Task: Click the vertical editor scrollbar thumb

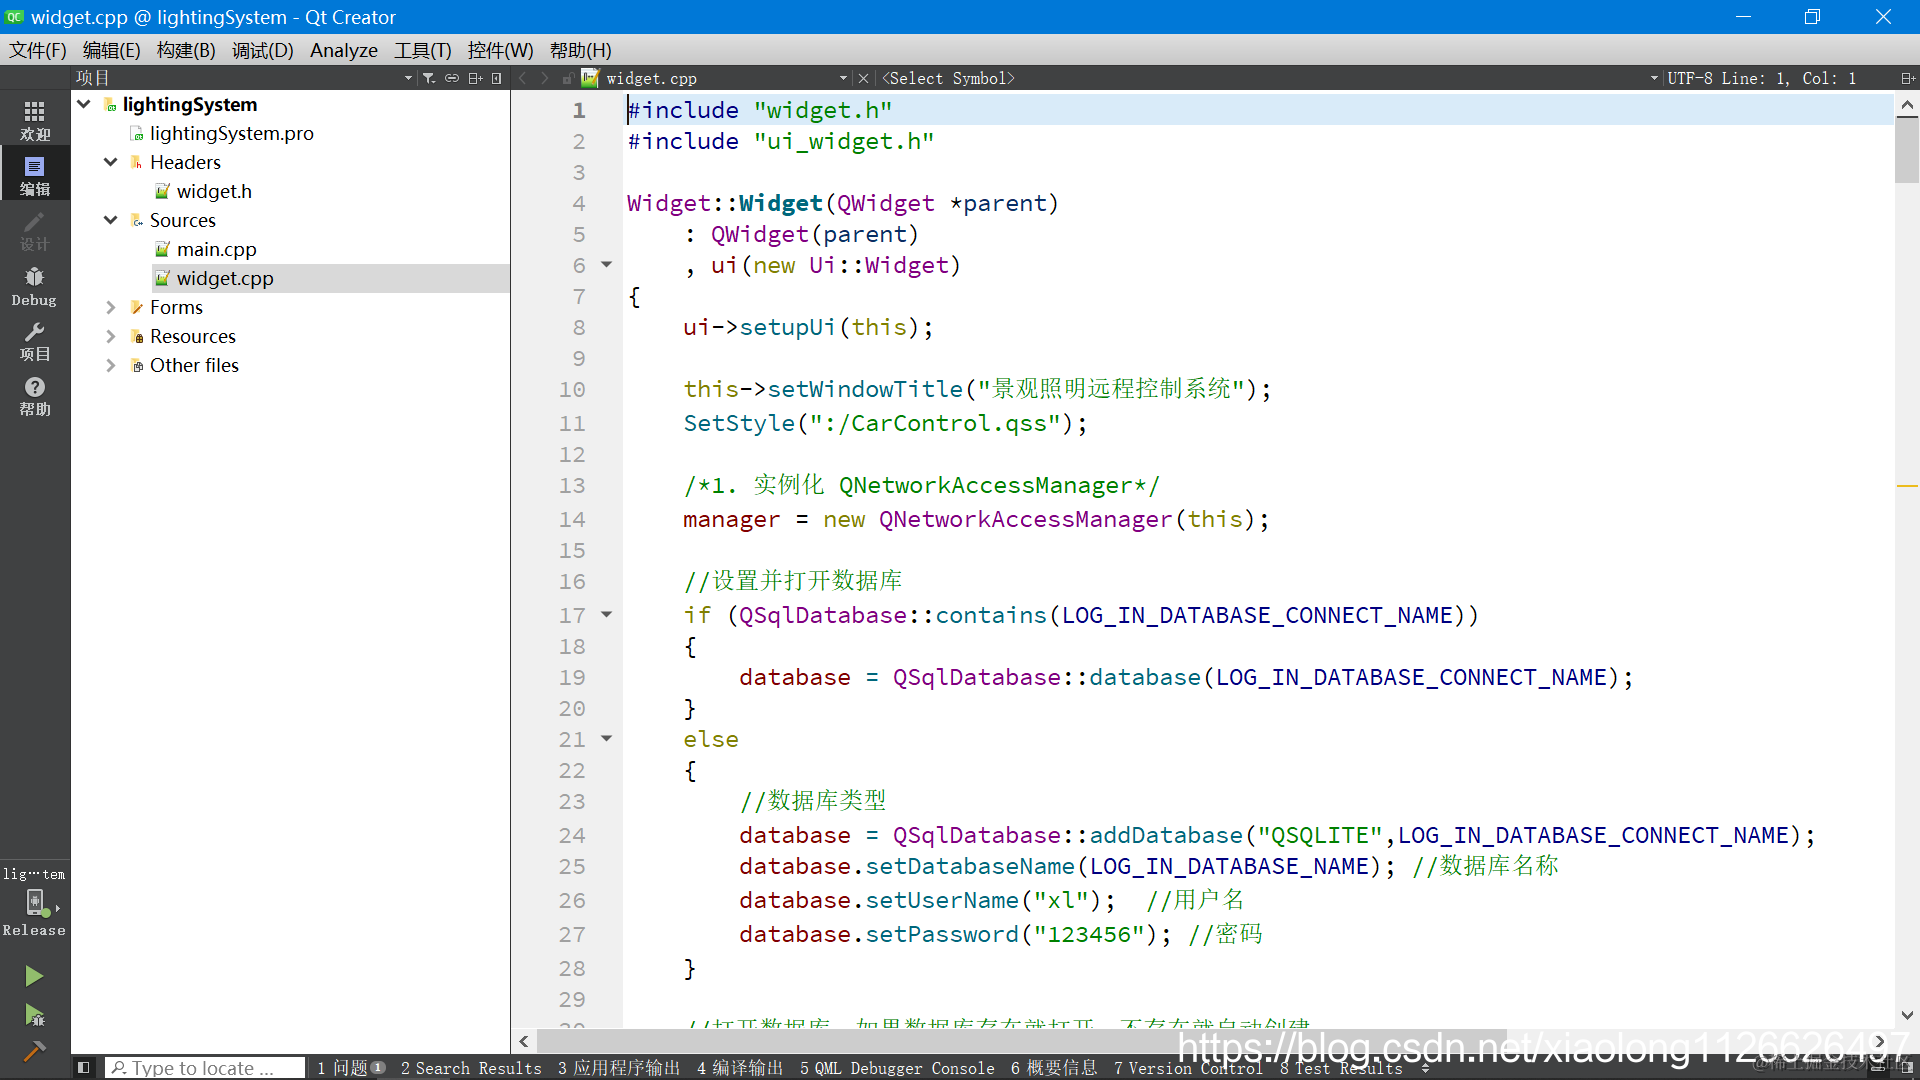Action: (1906, 150)
